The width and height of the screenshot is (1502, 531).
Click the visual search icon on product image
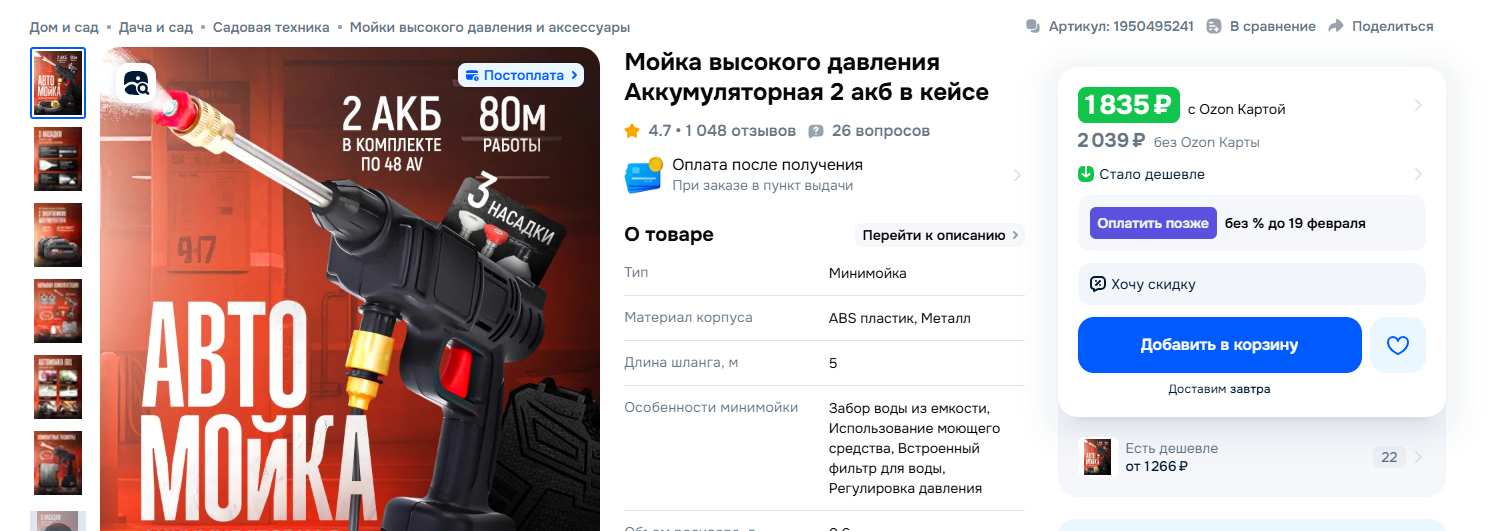(137, 82)
